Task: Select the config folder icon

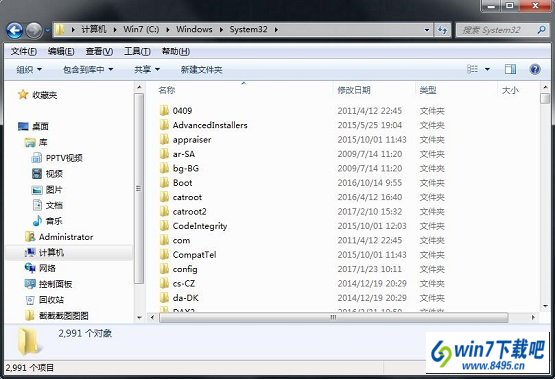Action: [164, 269]
